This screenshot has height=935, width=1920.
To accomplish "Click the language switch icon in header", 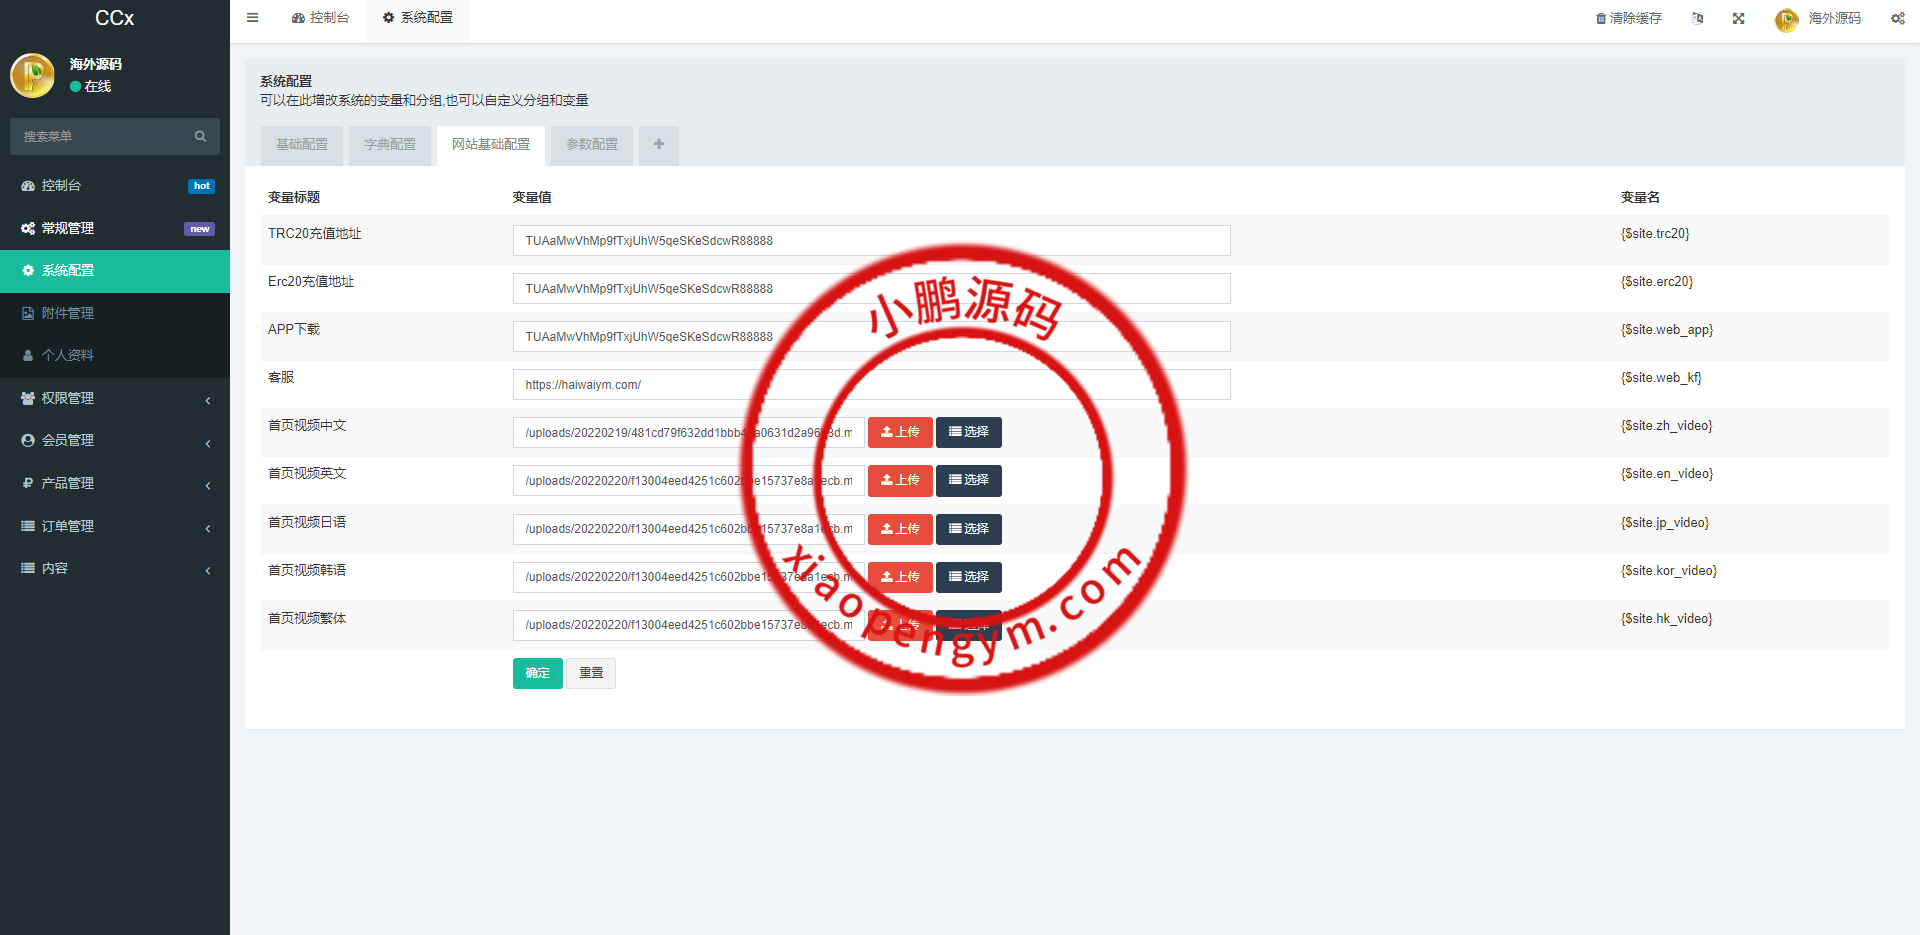I will (1697, 19).
